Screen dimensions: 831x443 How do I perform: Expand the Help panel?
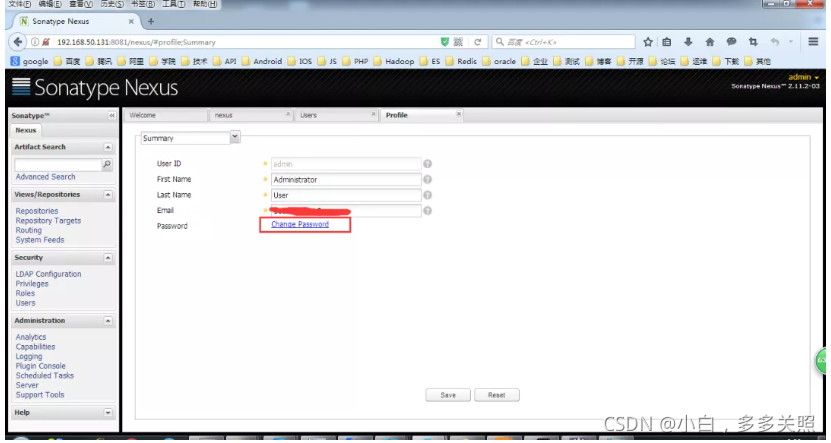pos(108,413)
